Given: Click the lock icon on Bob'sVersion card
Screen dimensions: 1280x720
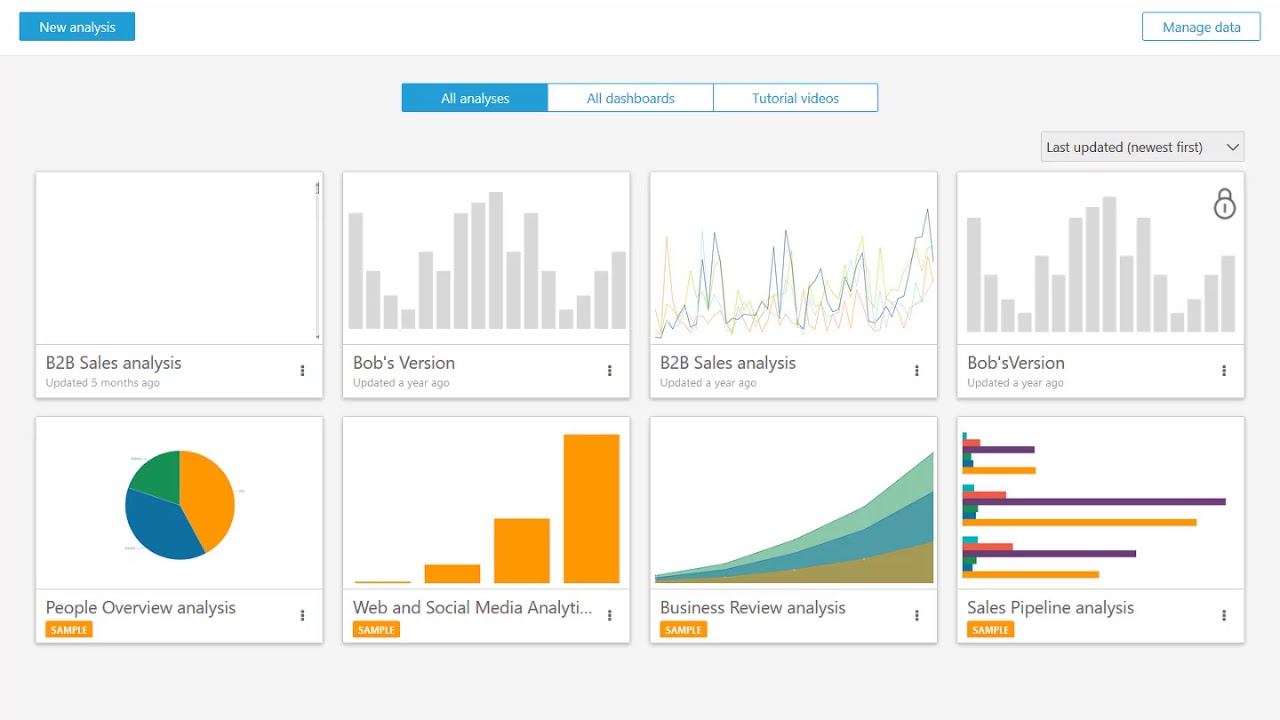Looking at the screenshot, I should coord(1224,204).
